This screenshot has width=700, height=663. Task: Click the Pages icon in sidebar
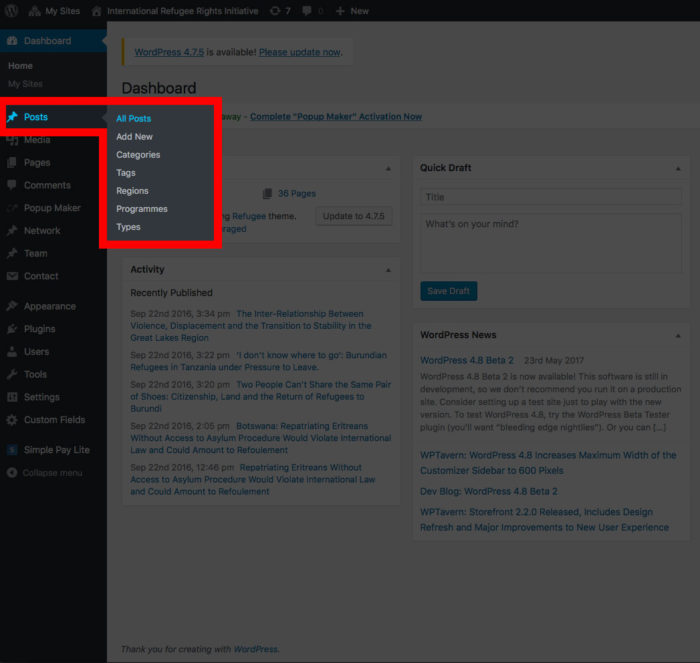pyautogui.click(x=12, y=163)
